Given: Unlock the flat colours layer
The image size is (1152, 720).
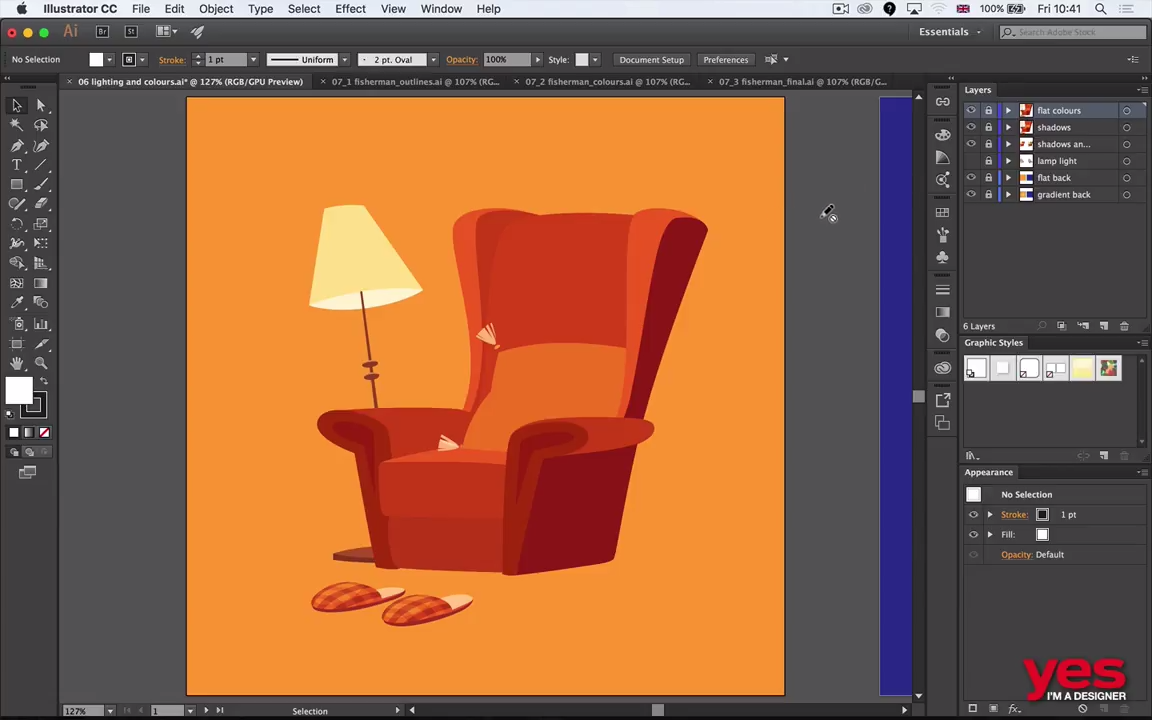Looking at the screenshot, I should [988, 110].
